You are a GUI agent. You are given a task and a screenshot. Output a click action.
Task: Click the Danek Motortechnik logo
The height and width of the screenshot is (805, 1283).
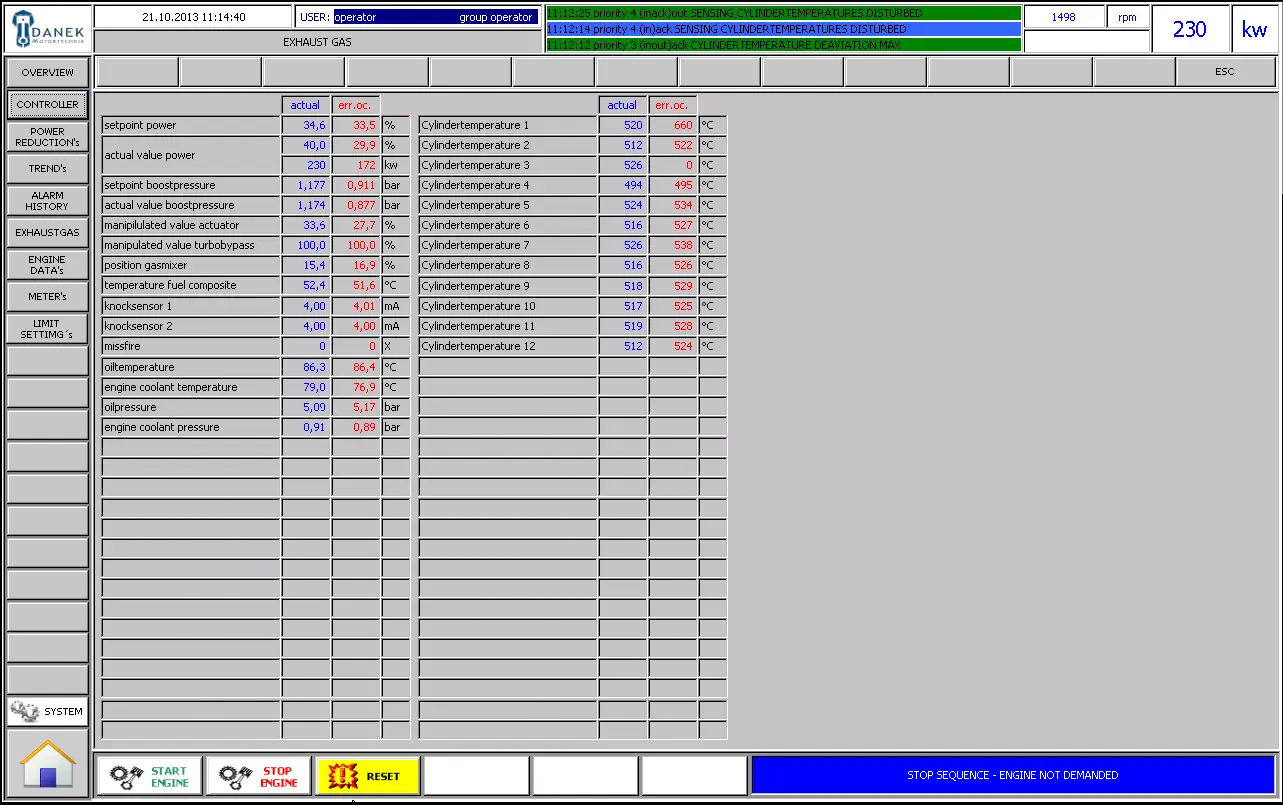(46, 28)
